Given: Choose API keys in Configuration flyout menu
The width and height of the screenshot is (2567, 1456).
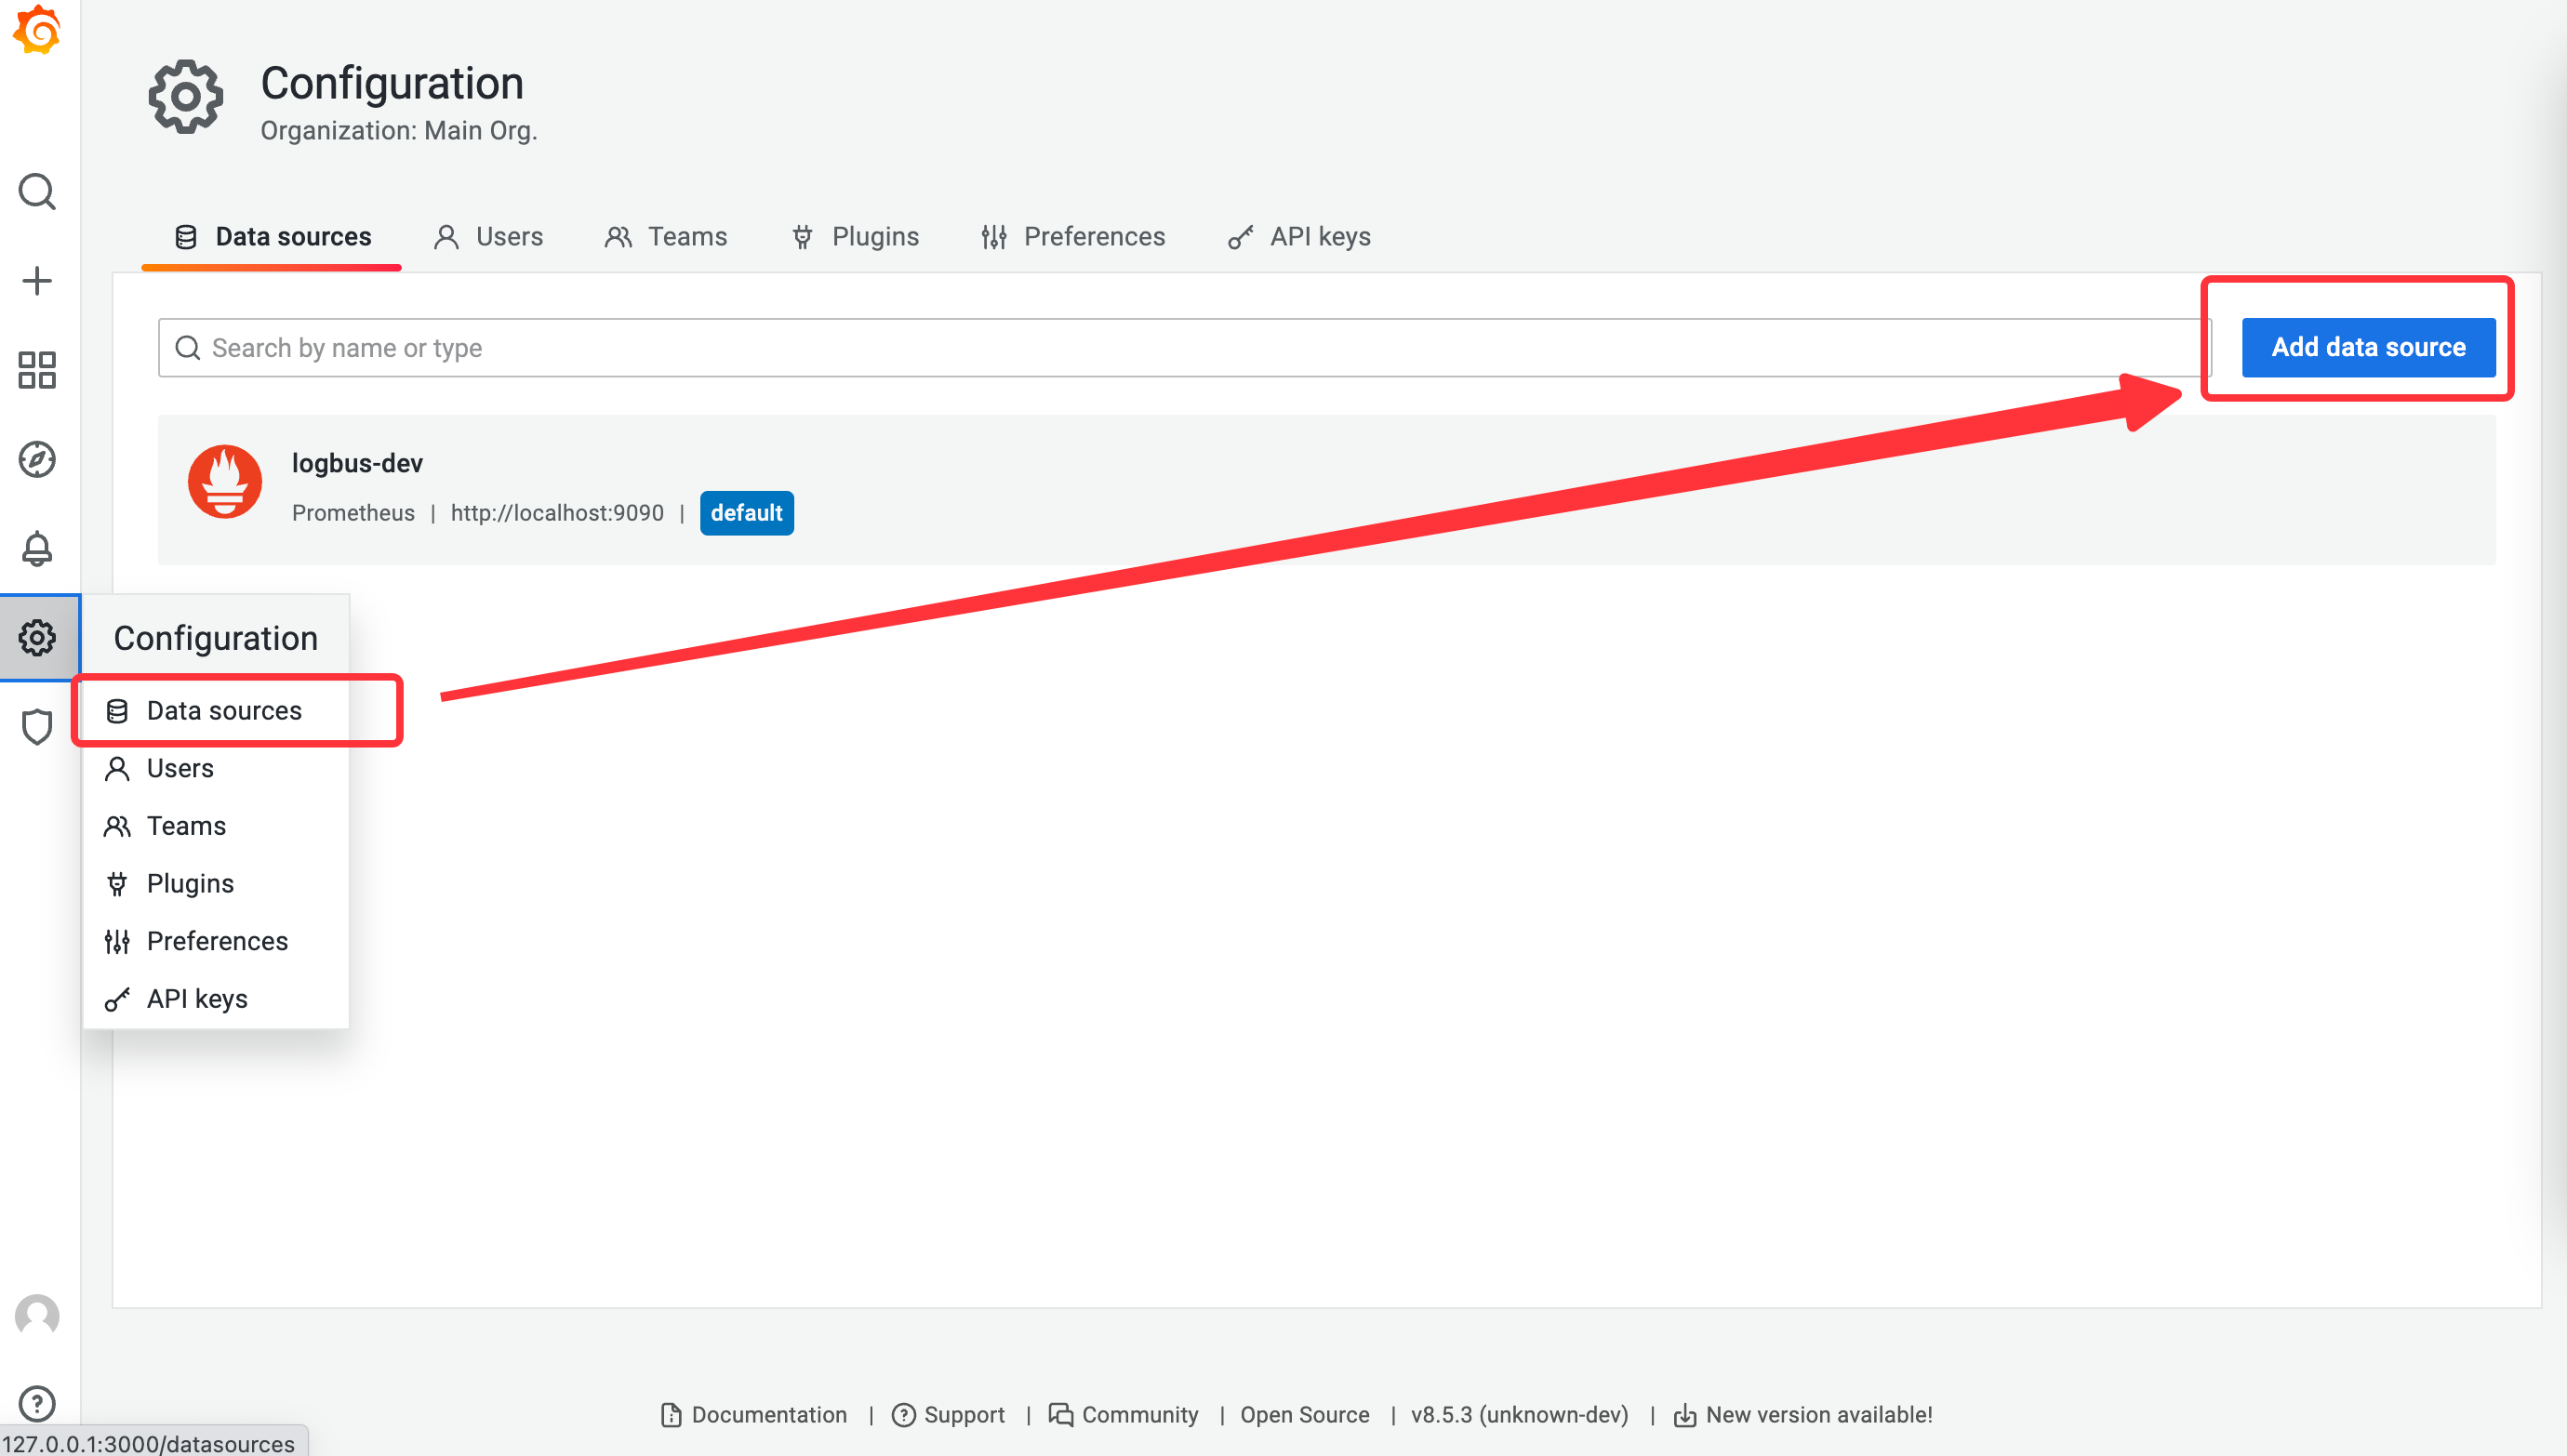Looking at the screenshot, I should 216,999.
